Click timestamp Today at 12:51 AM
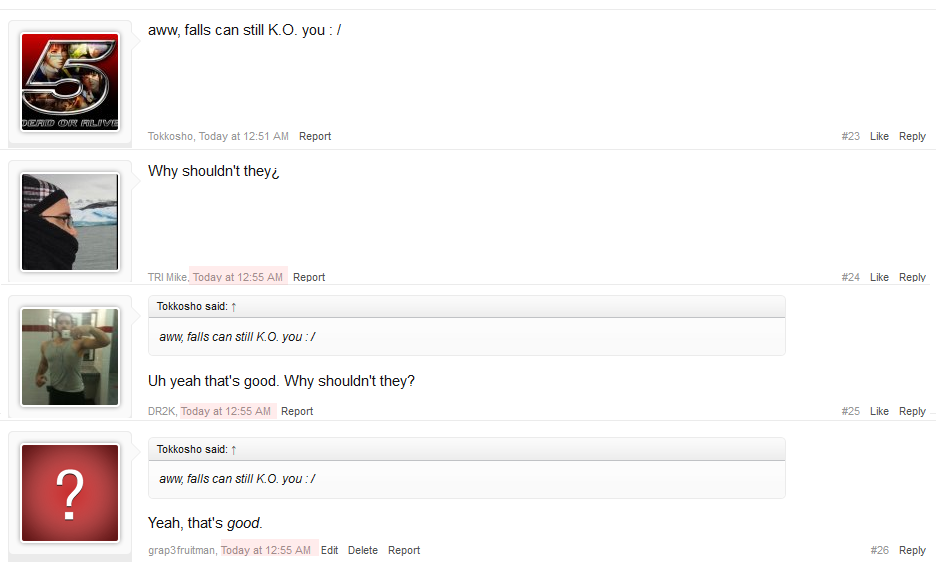936x562 pixels. pyautogui.click(x=244, y=136)
